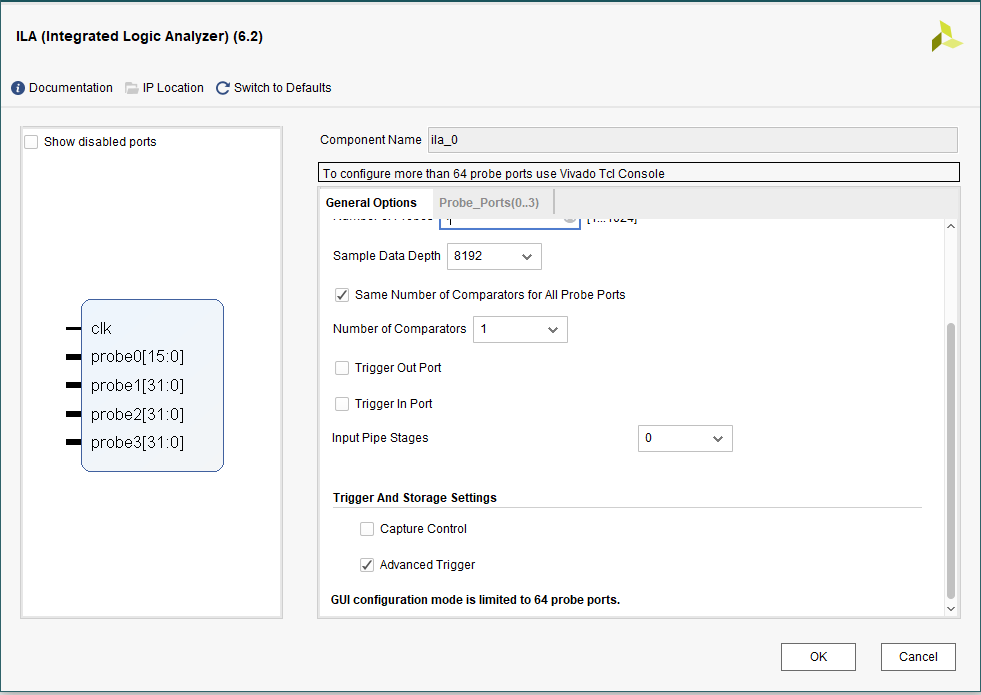Switch to the General Options tab
This screenshot has height=695, width=981.
pyautogui.click(x=371, y=203)
